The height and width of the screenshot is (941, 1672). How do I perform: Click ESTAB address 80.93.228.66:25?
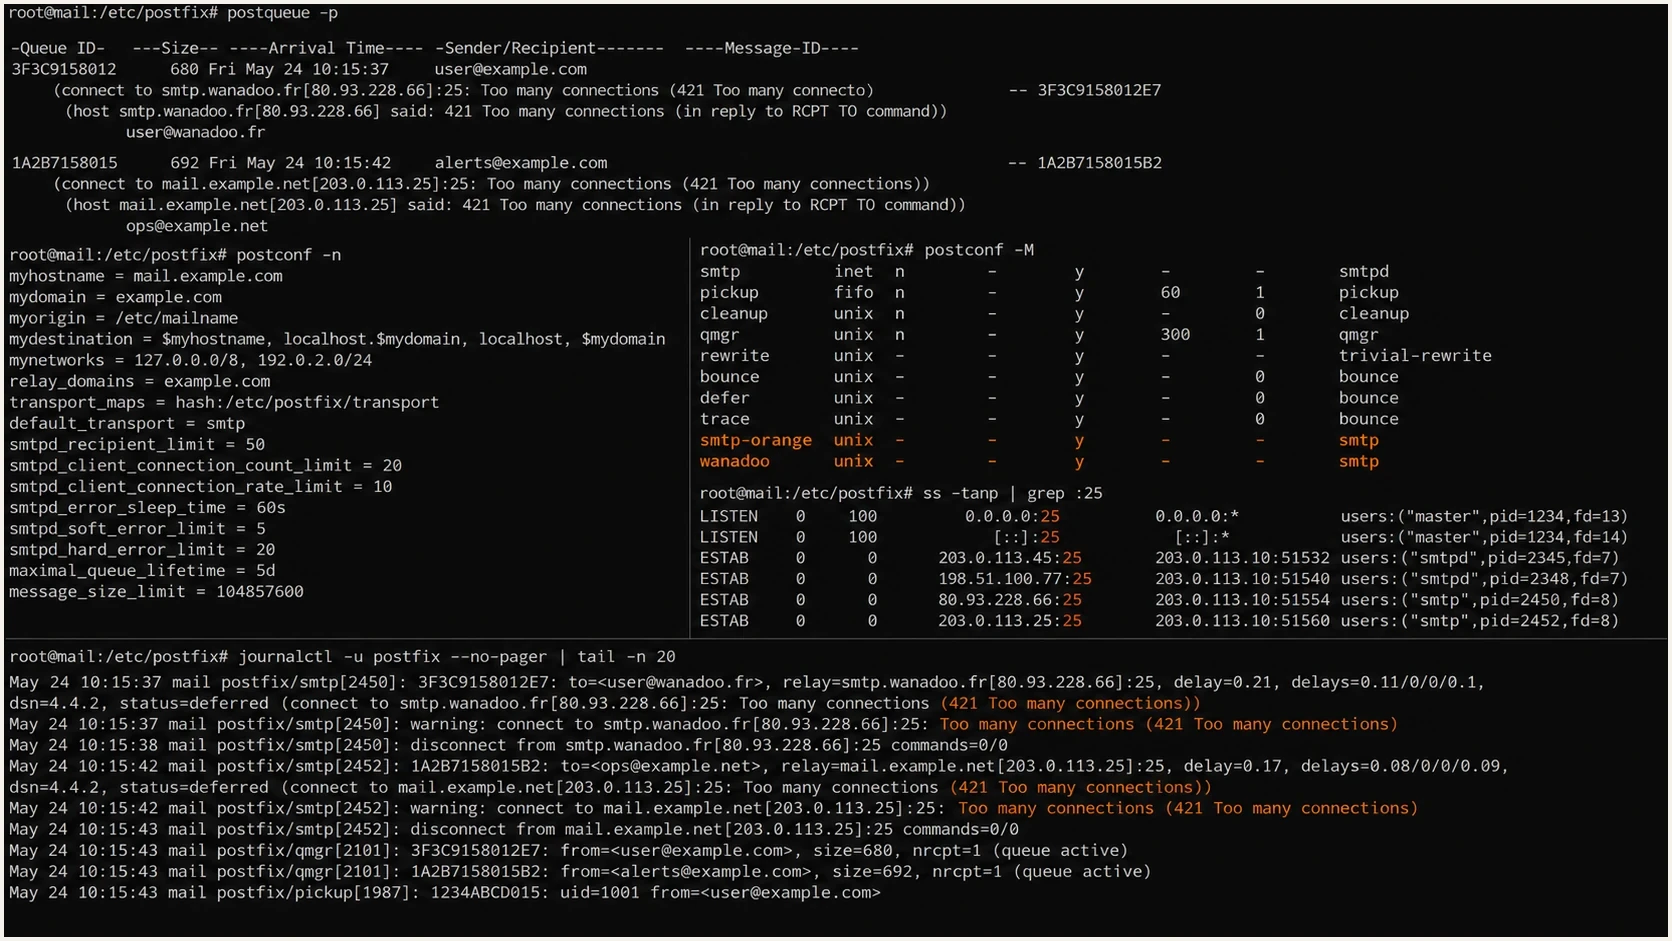pos(1010,600)
